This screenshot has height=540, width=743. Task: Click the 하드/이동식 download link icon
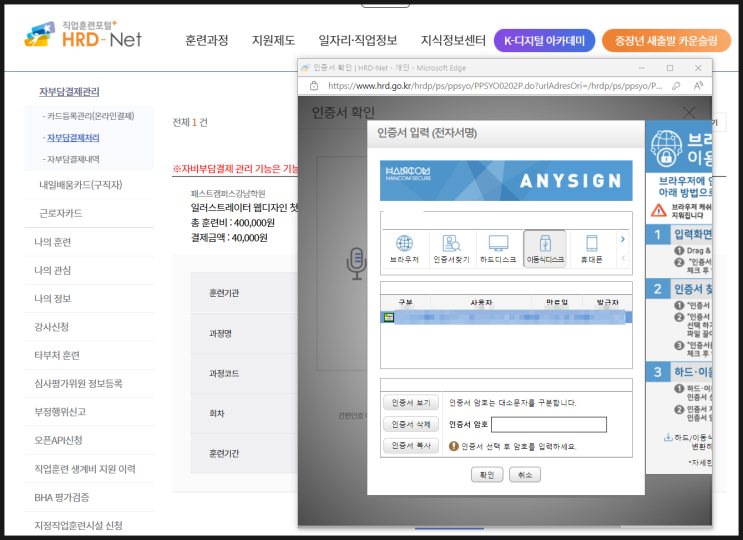pos(668,437)
